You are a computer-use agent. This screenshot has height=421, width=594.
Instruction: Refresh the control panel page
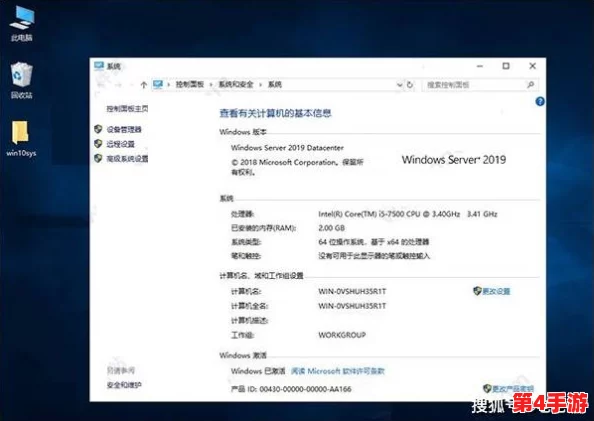tap(410, 85)
